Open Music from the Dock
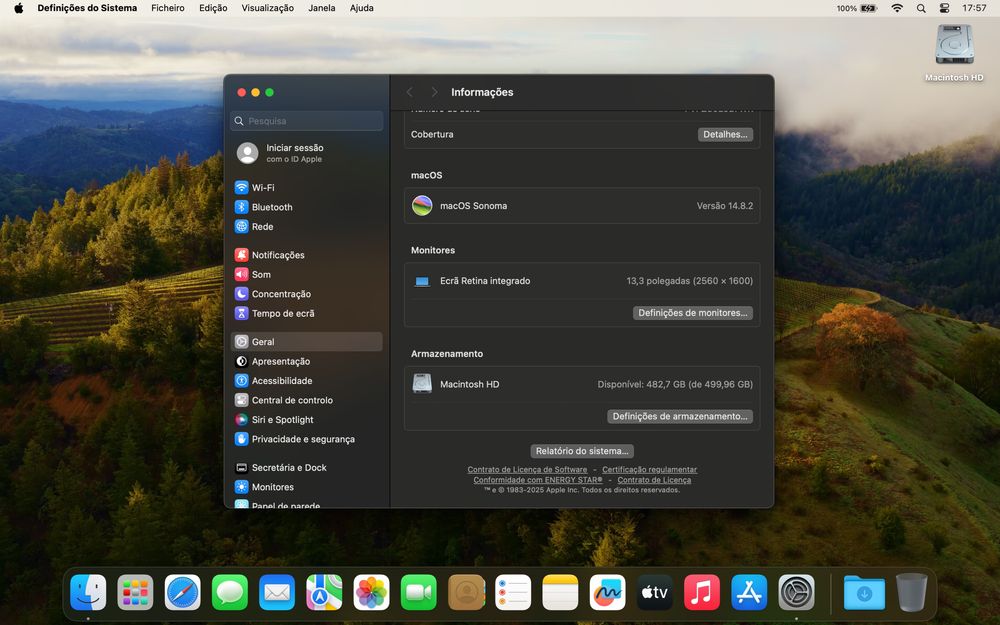1000x625 pixels. pos(702,592)
